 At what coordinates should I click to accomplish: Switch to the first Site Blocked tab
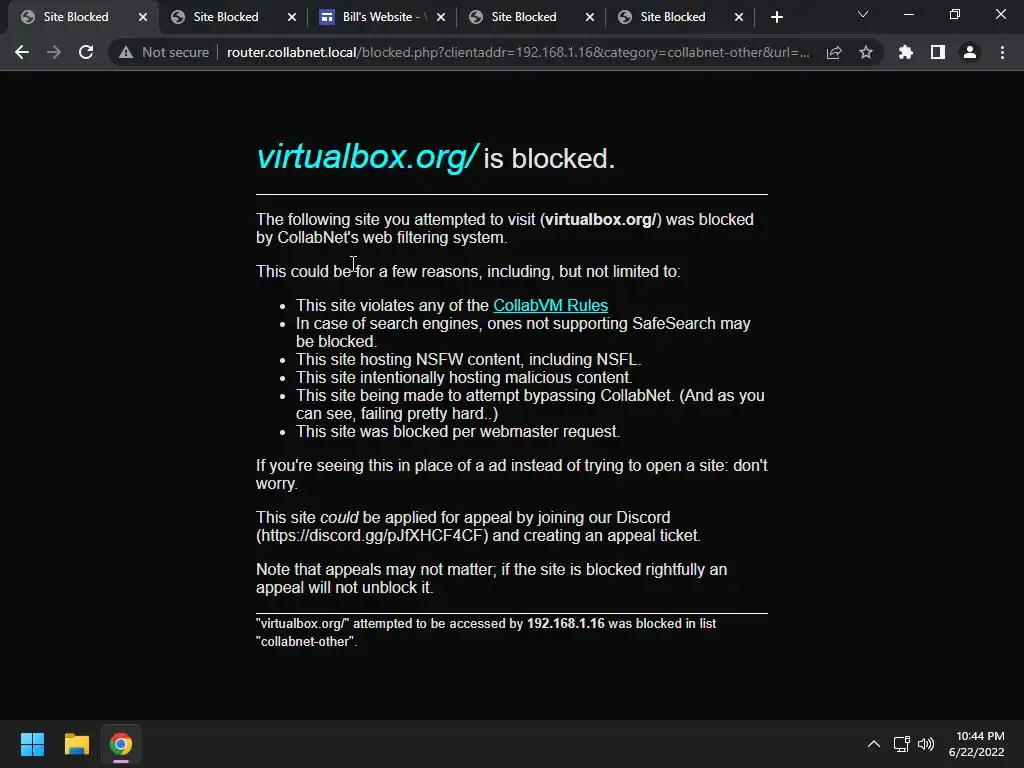click(x=76, y=17)
